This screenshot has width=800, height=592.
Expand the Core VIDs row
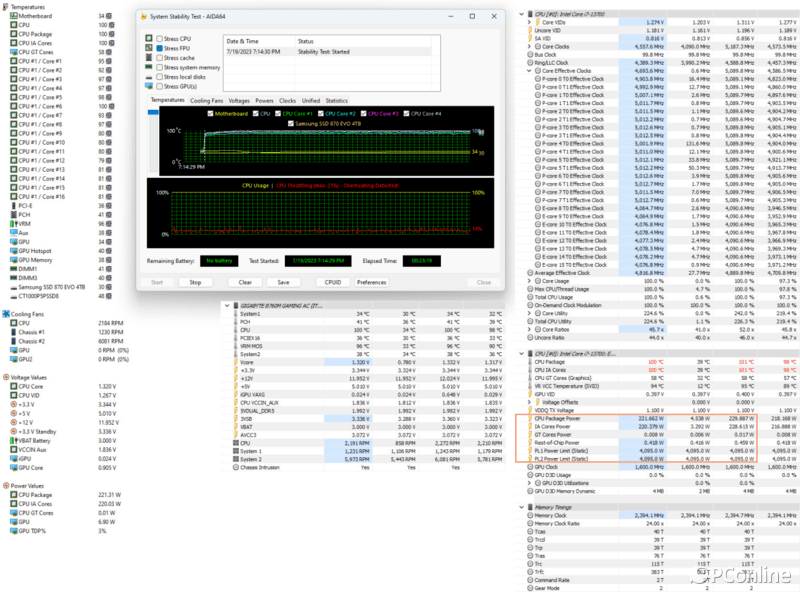(x=529, y=22)
